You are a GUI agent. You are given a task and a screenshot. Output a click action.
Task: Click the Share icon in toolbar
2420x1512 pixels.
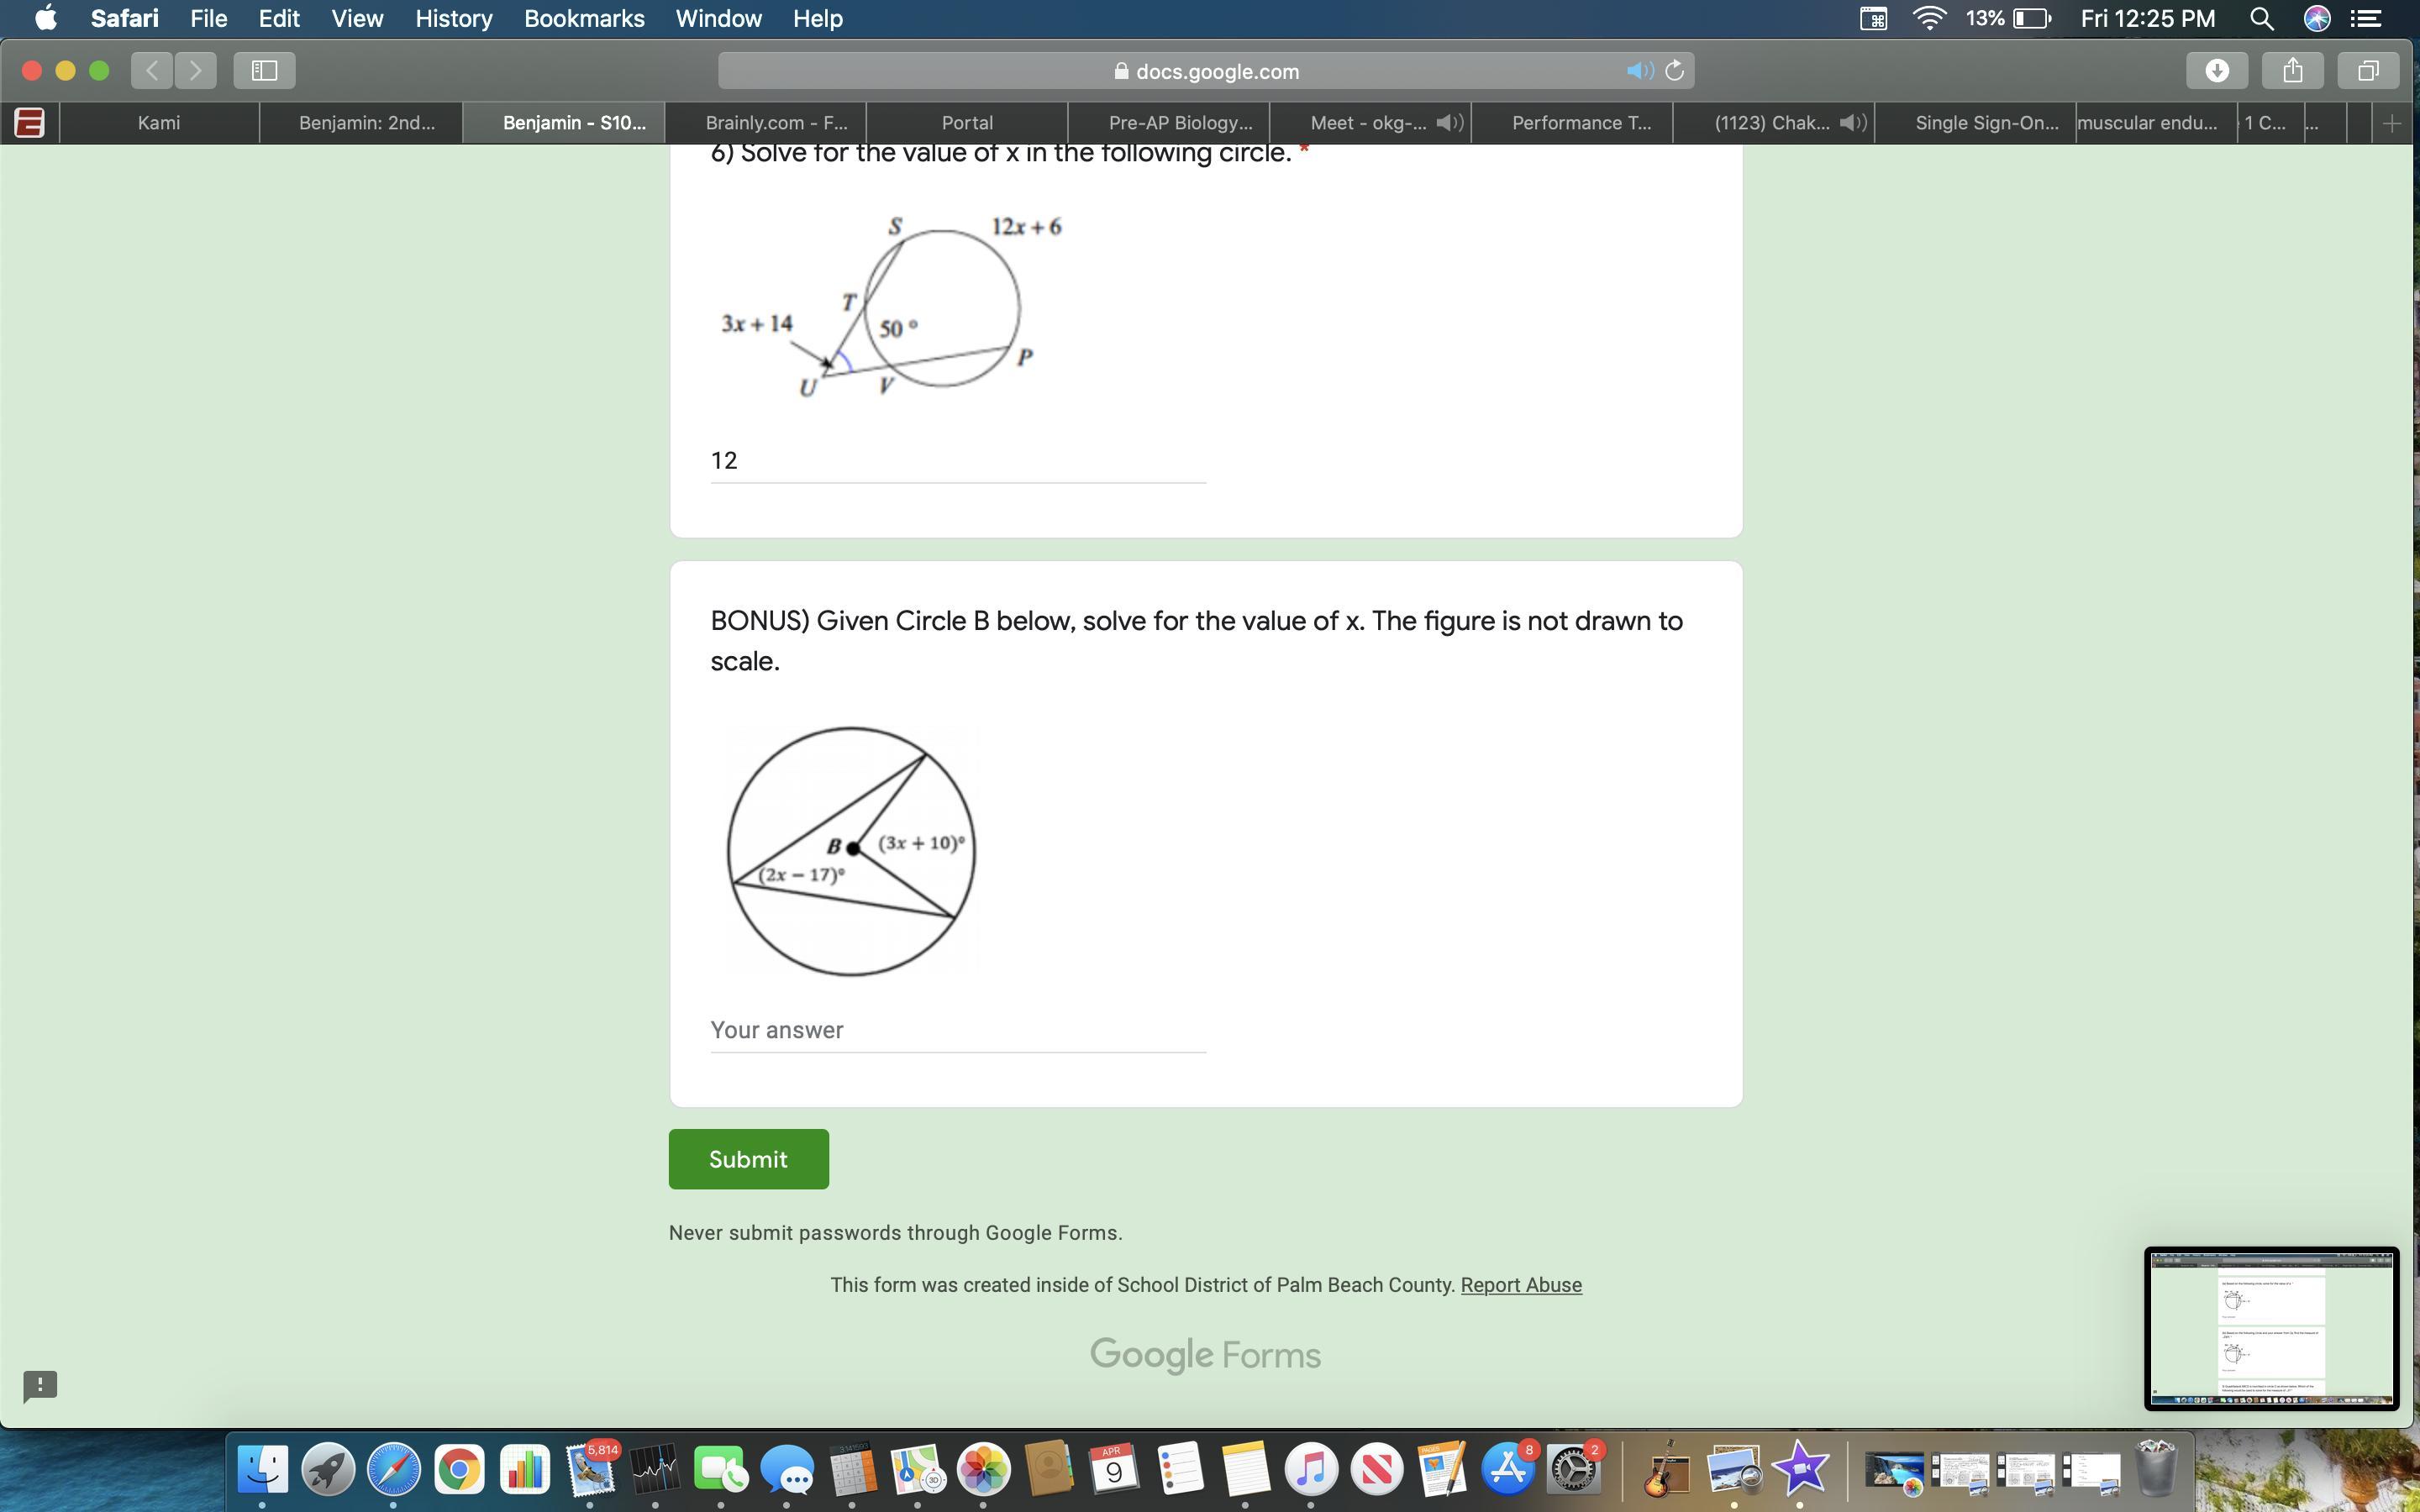point(2292,70)
